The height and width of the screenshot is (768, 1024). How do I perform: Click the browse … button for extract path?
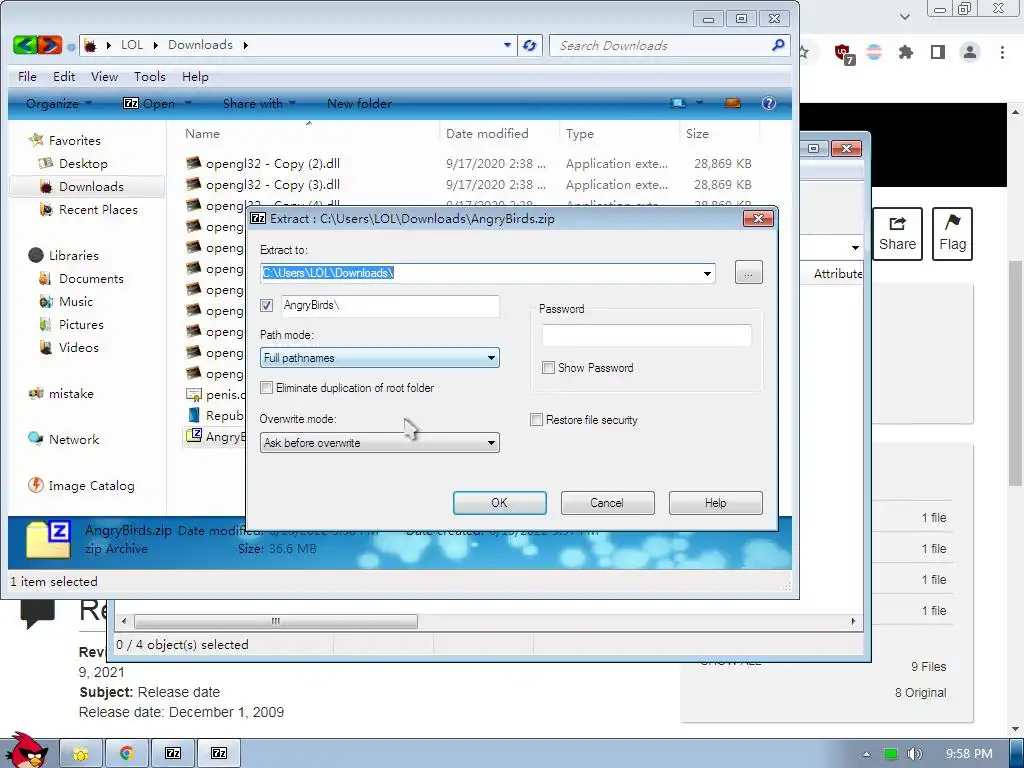click(748, 272)
